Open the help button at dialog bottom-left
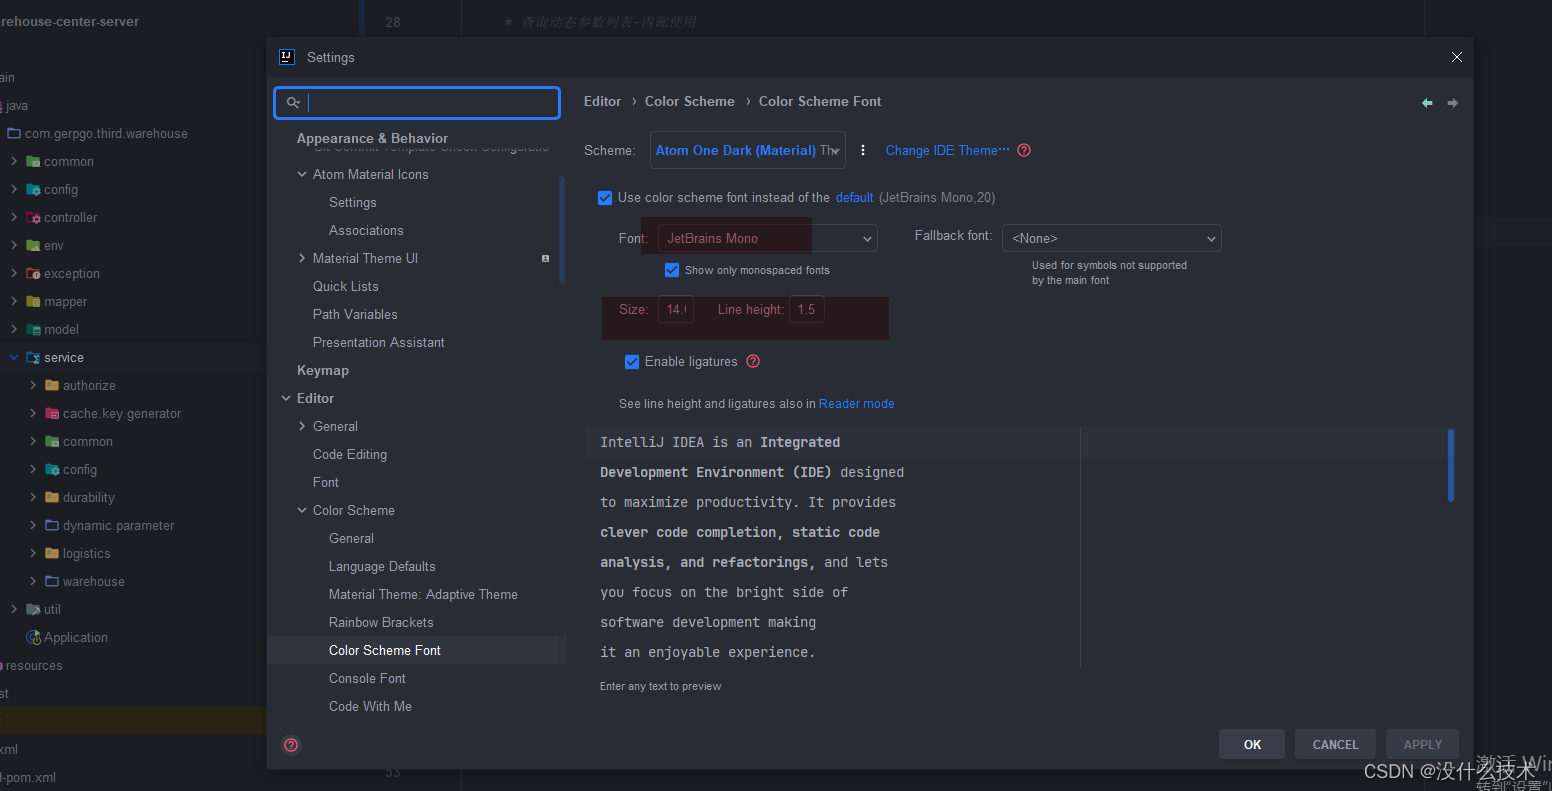1552x791 pixels. coord(291,745)
